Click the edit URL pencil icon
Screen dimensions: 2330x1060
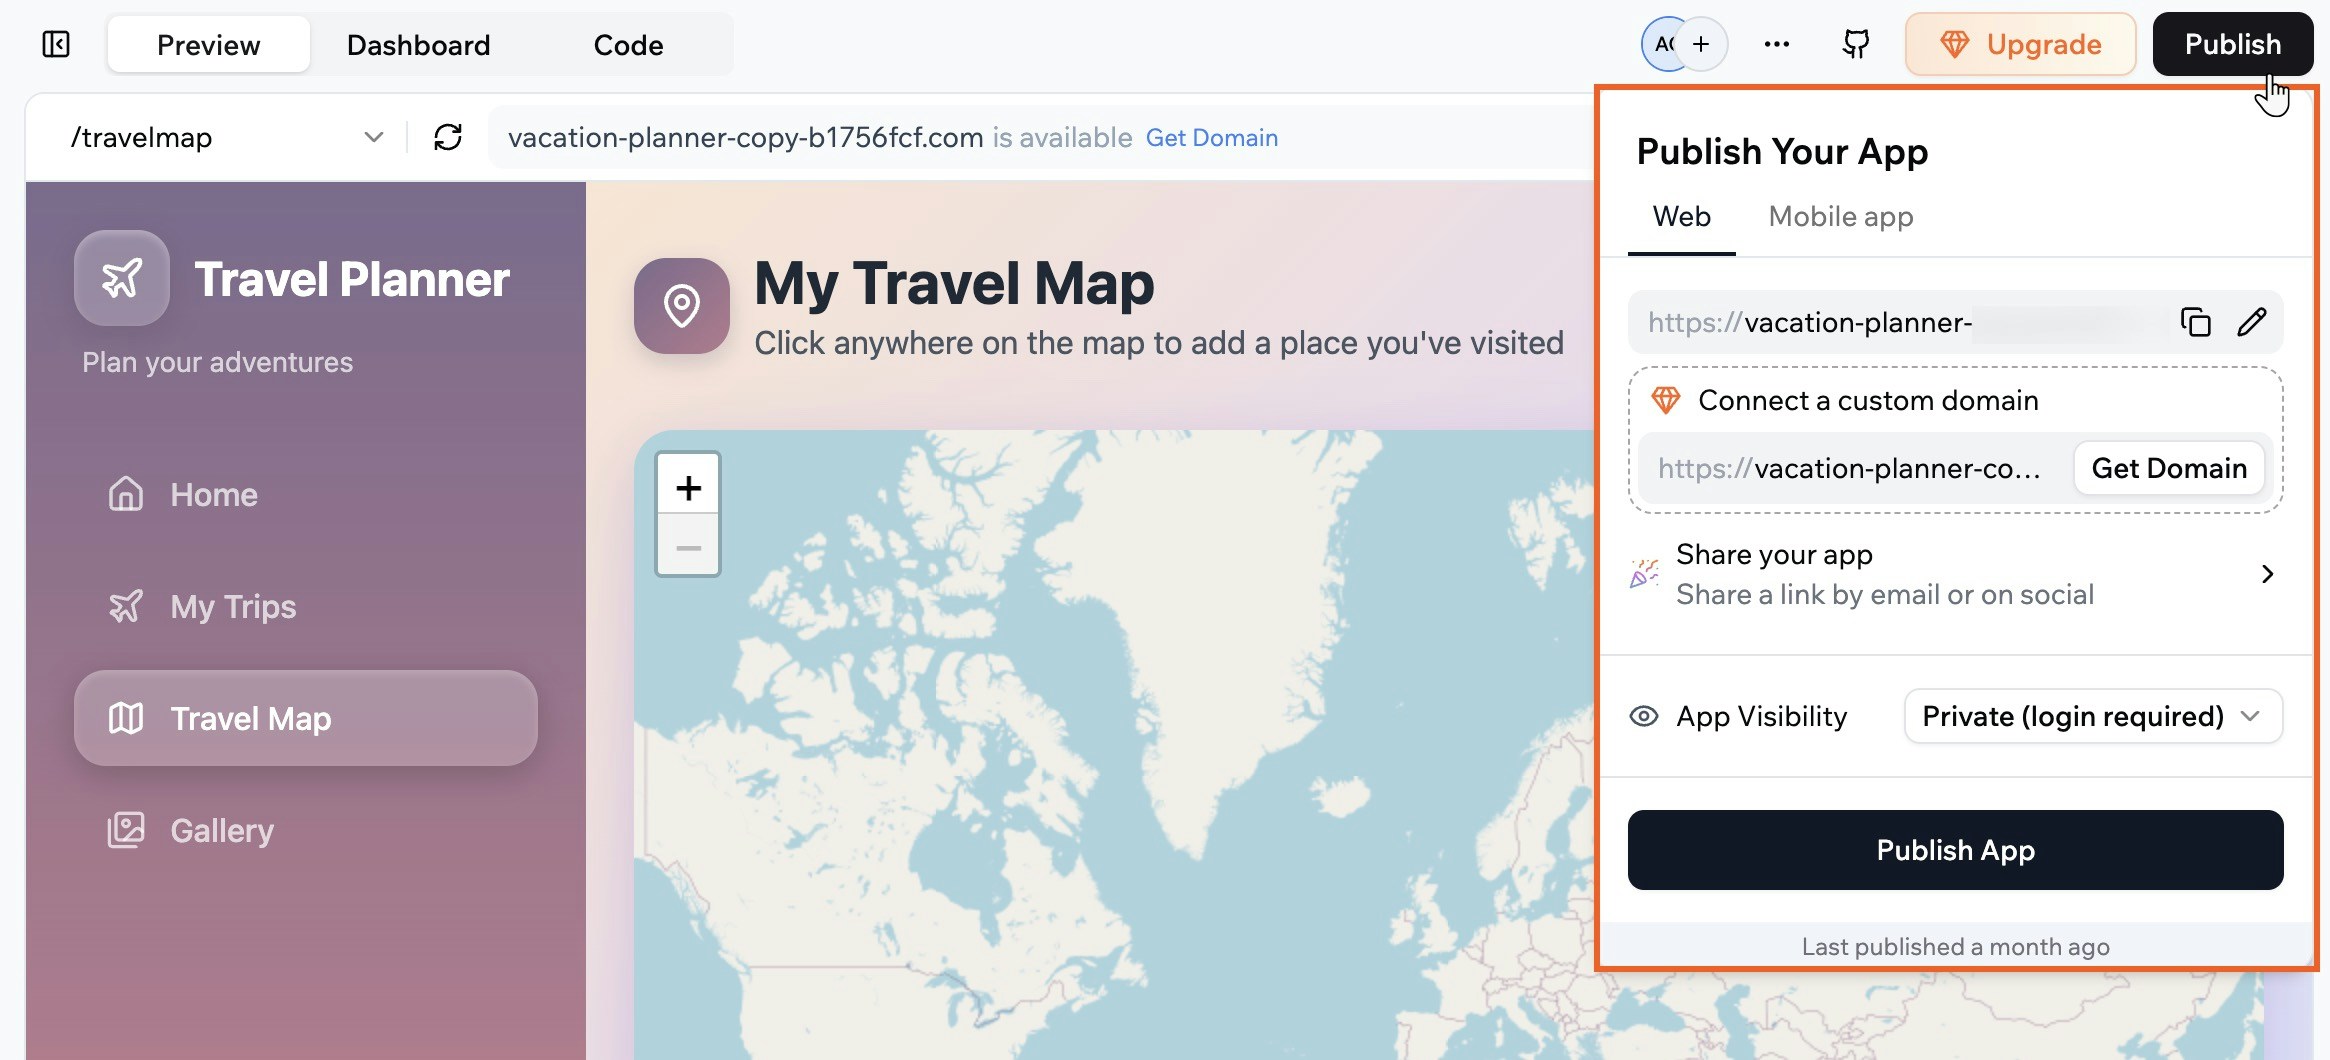coord(2253,322)
